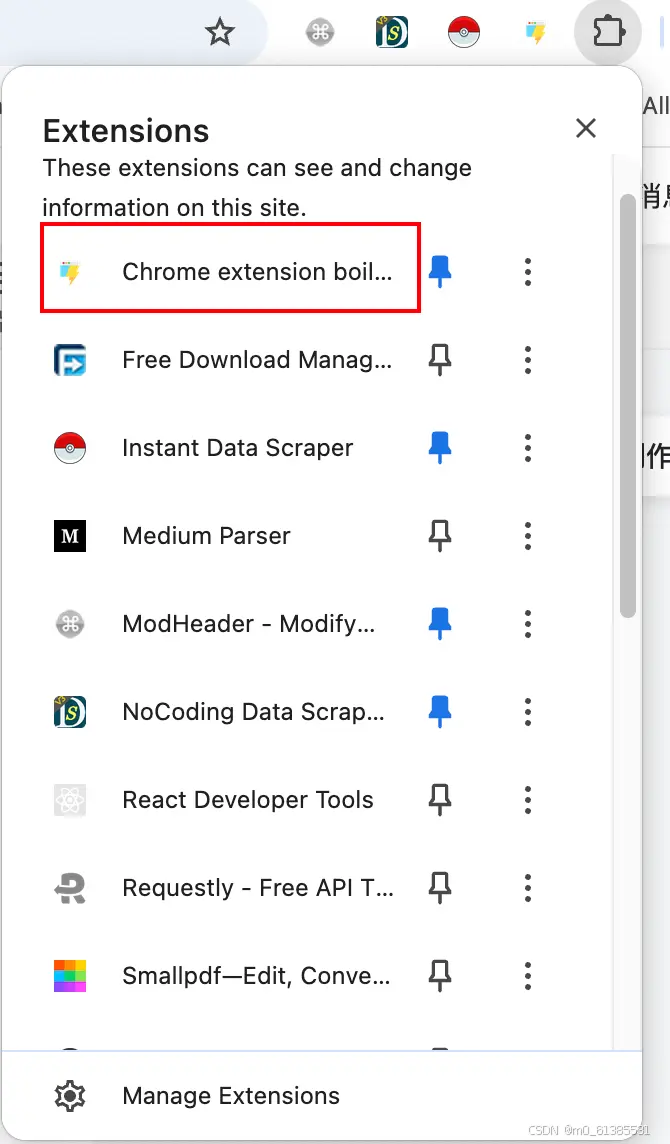
Task: Open Manage Extensions link
Action: tap(231, 1096)
